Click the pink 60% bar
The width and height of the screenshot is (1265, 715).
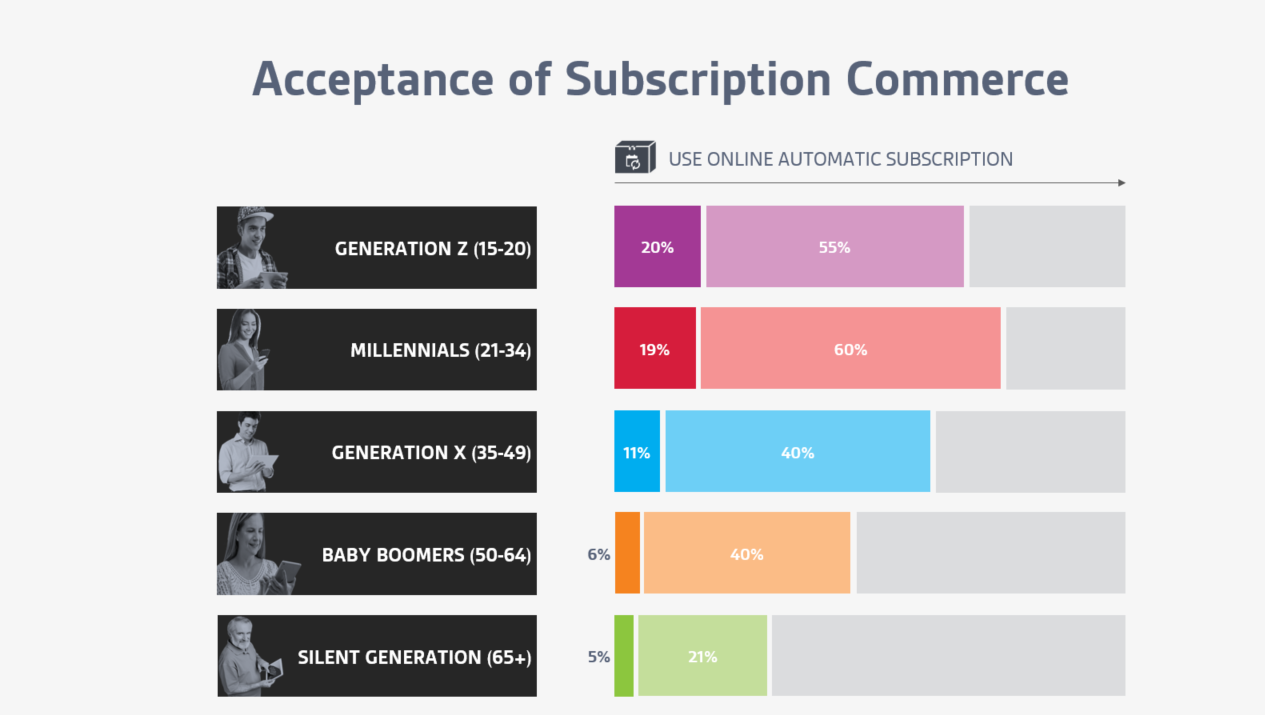click(x=851, y=349)
